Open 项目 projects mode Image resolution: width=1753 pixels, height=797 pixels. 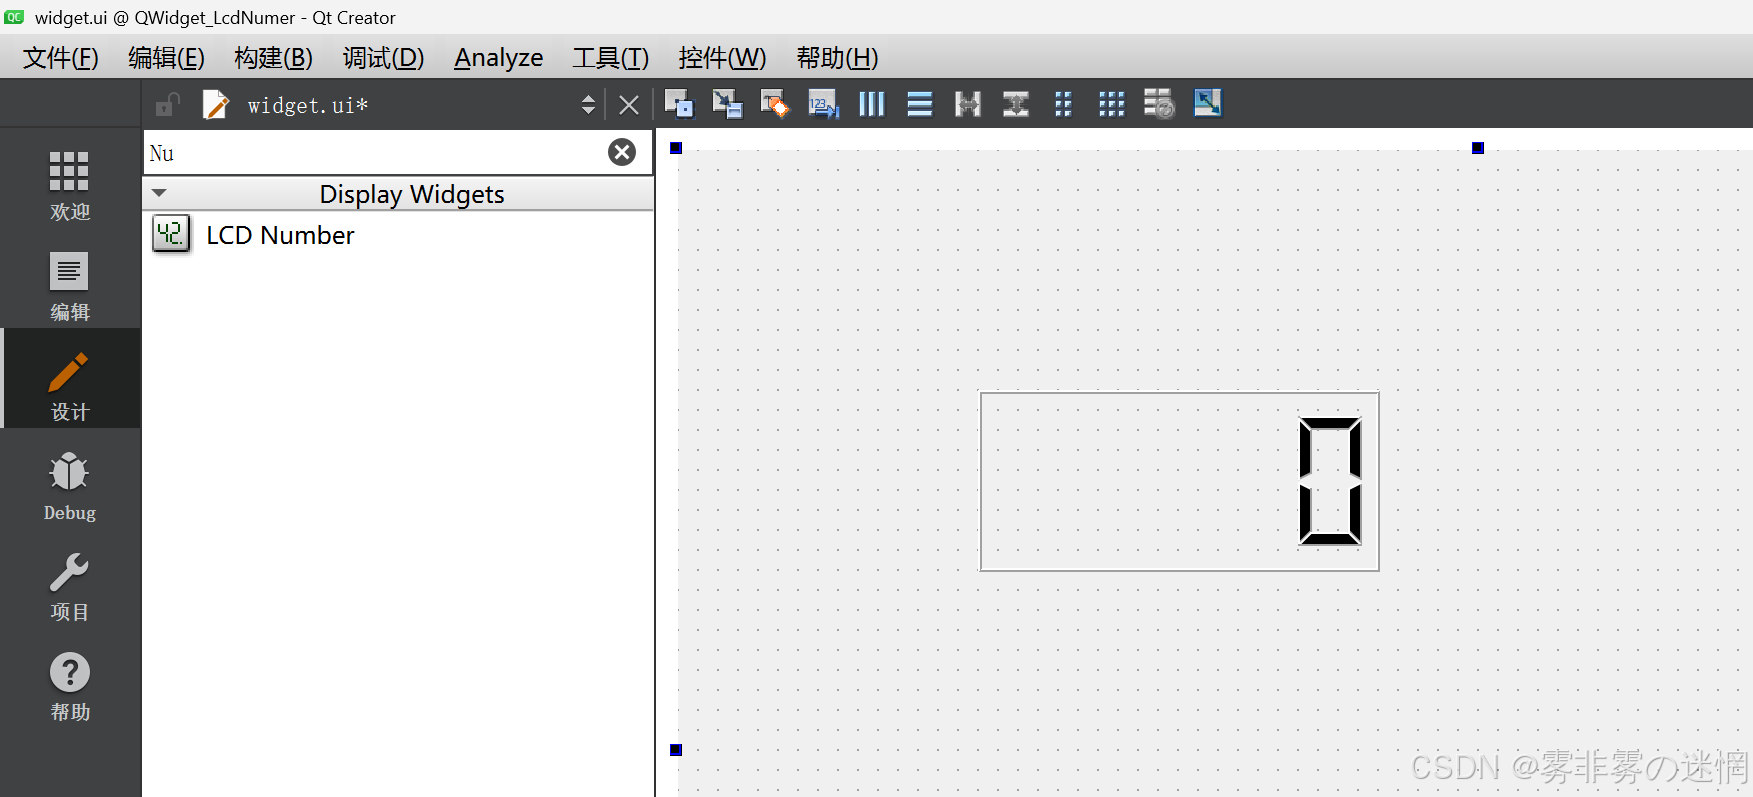[x=70, y=586]
